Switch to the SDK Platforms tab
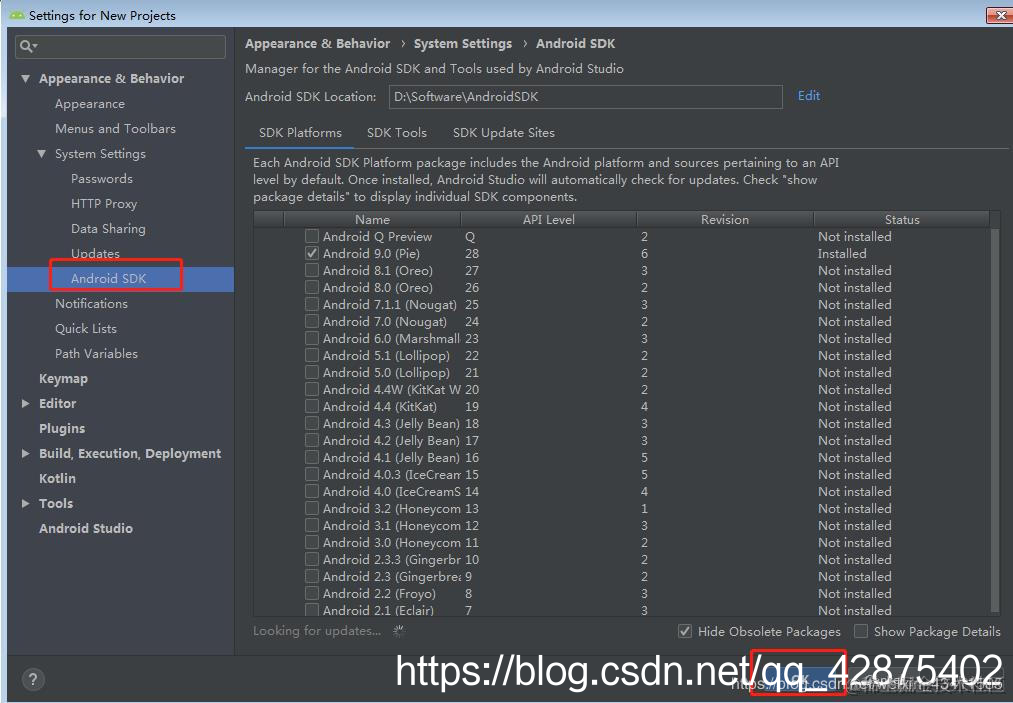 300,133
